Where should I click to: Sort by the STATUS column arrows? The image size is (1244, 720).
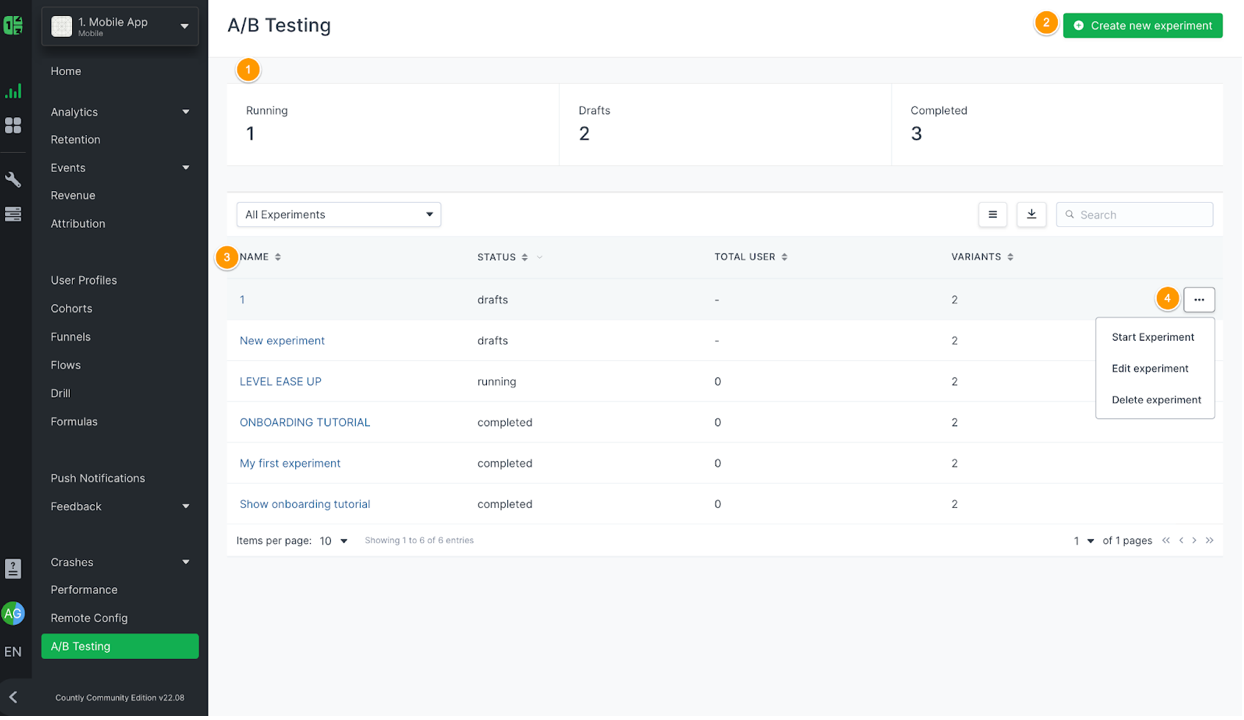click(525, 258)
